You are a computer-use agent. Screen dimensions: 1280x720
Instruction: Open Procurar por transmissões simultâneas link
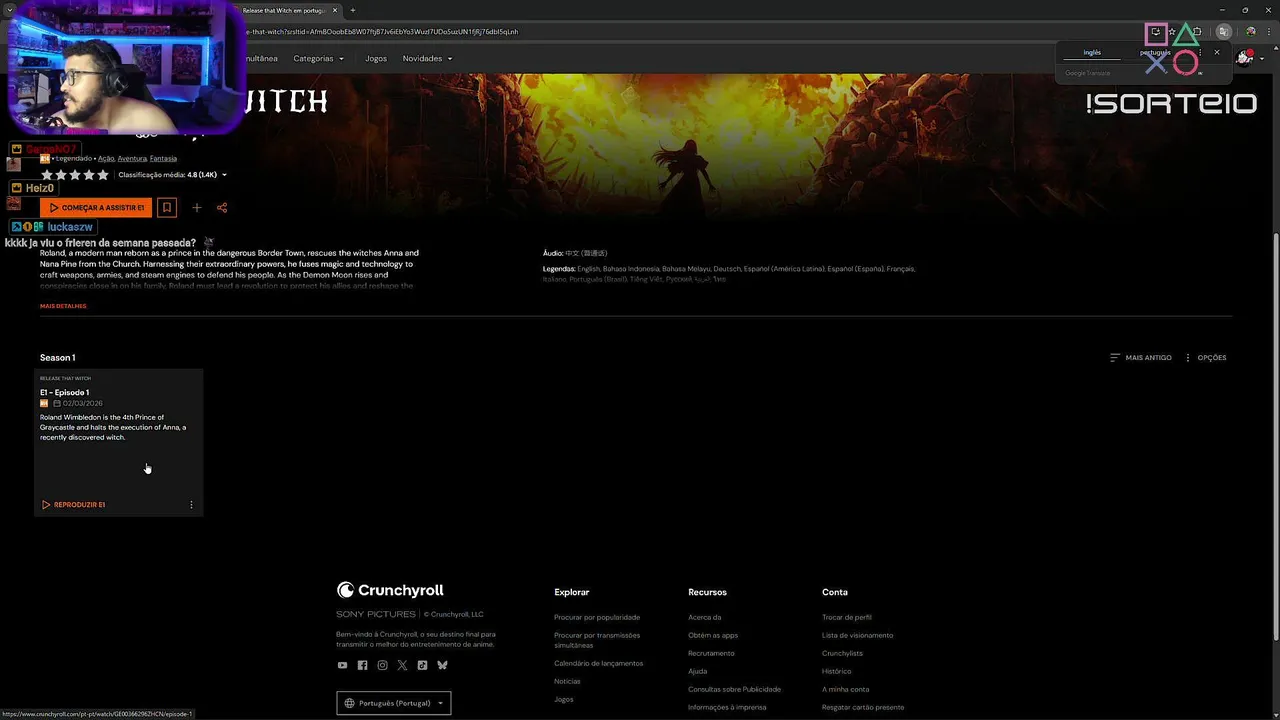pos(597,640)
